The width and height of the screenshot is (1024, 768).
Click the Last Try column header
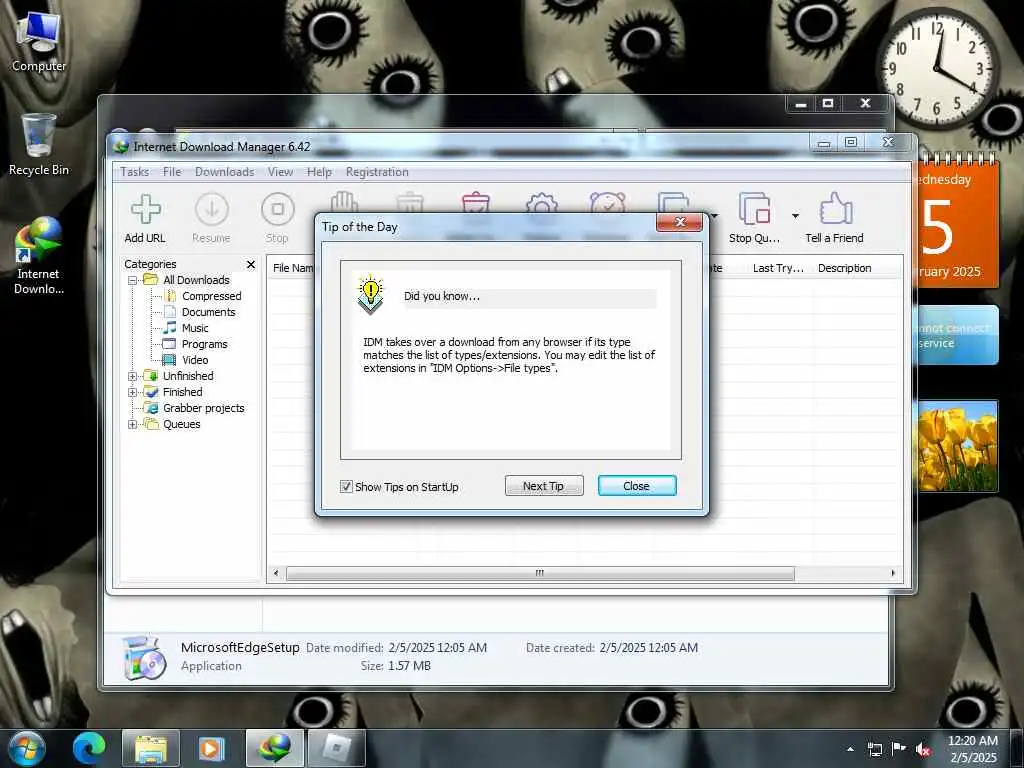(x=778, y=268)
